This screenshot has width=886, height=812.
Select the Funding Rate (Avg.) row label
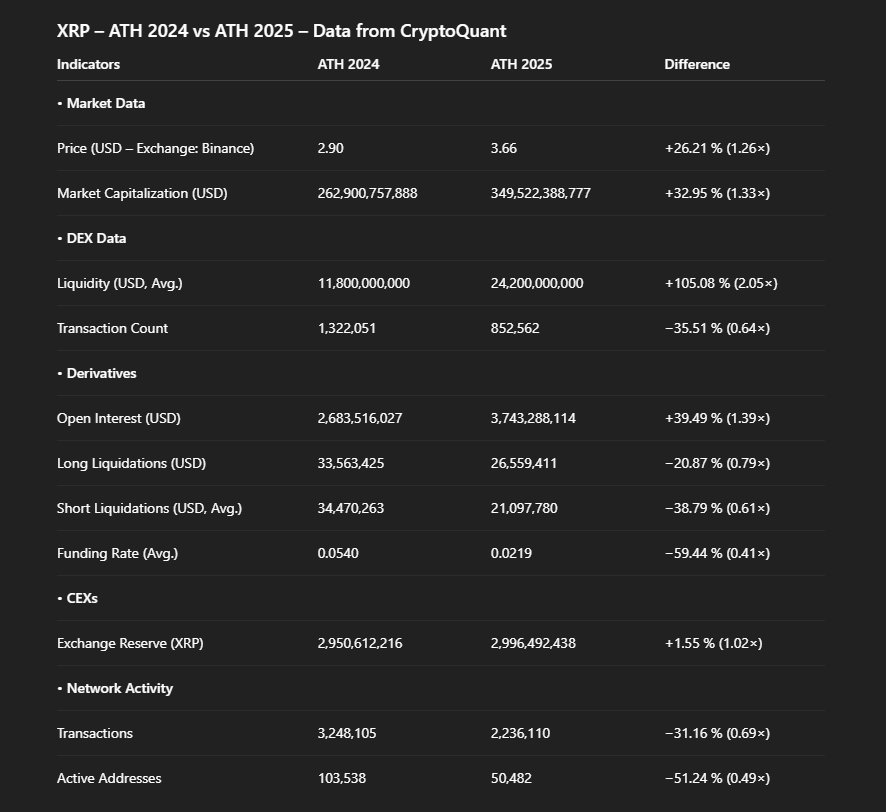117,553
